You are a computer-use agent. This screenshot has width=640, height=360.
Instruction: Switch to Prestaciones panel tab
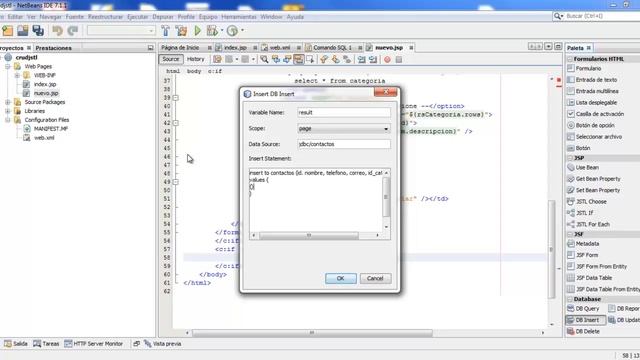point(53,48)
